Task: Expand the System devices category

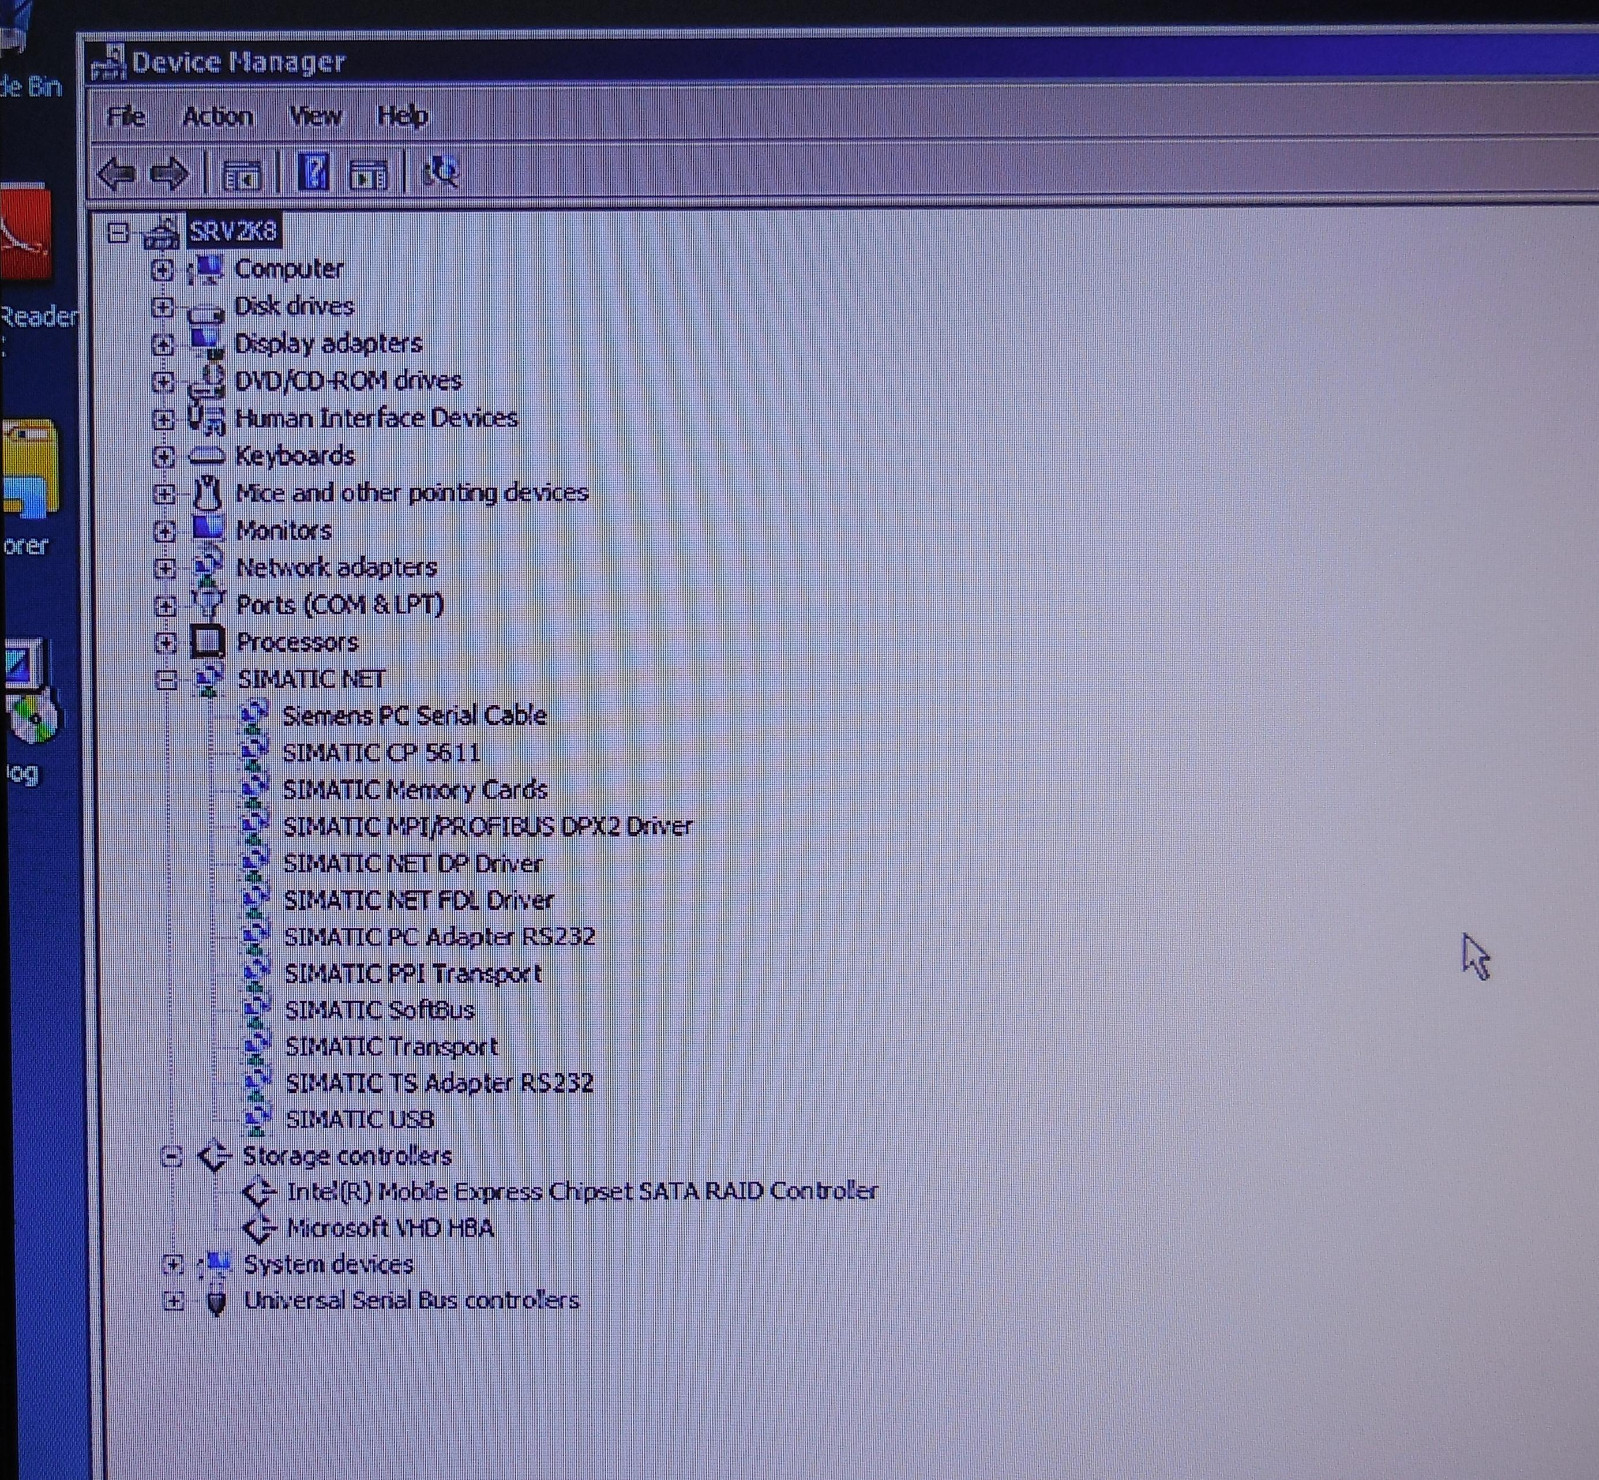Action: click(172, 1265)
